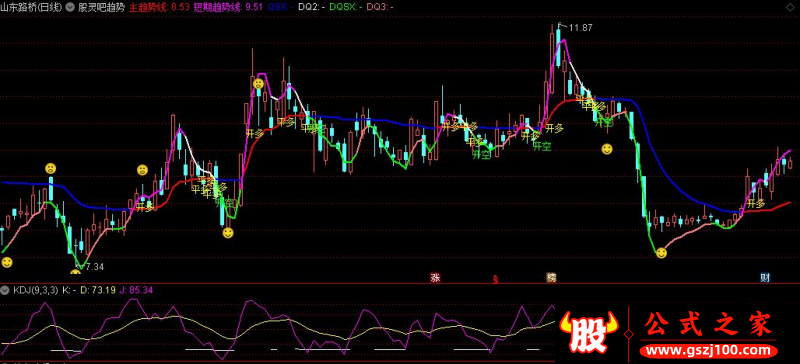Expand the KDJ(9,3,3) indicator dropdown arrow
Screen dimensions: 800x364
click(x=6, y=290)
